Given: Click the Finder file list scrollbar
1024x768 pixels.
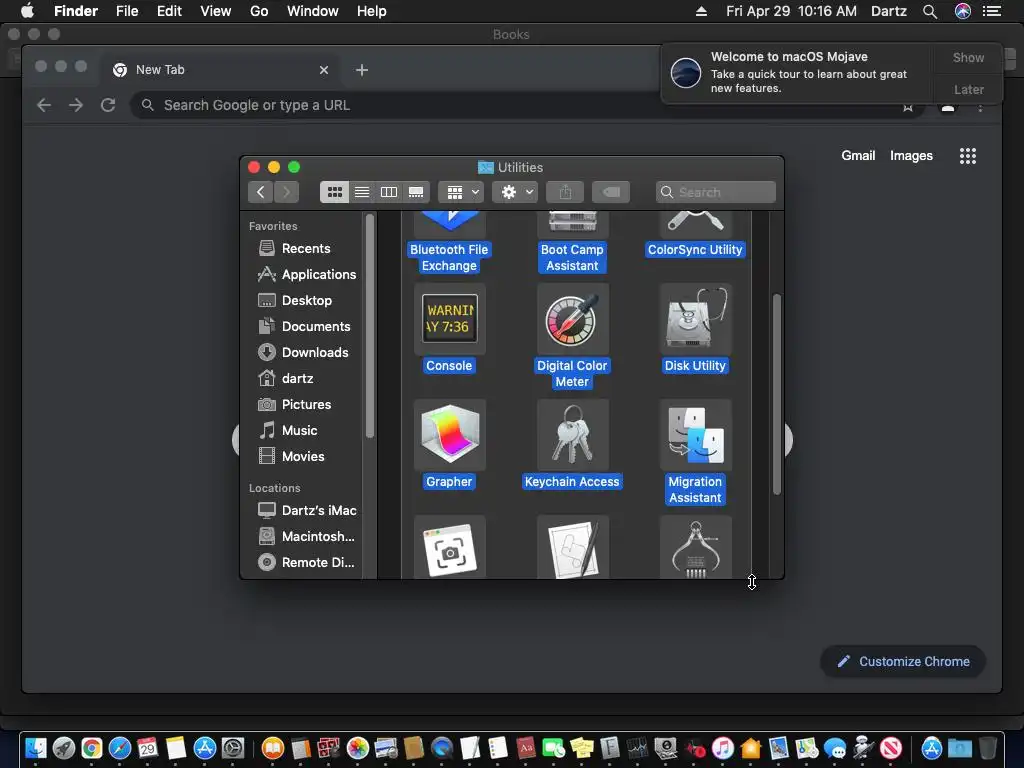Looking at the screenshot, I should [x=776, y=394].
